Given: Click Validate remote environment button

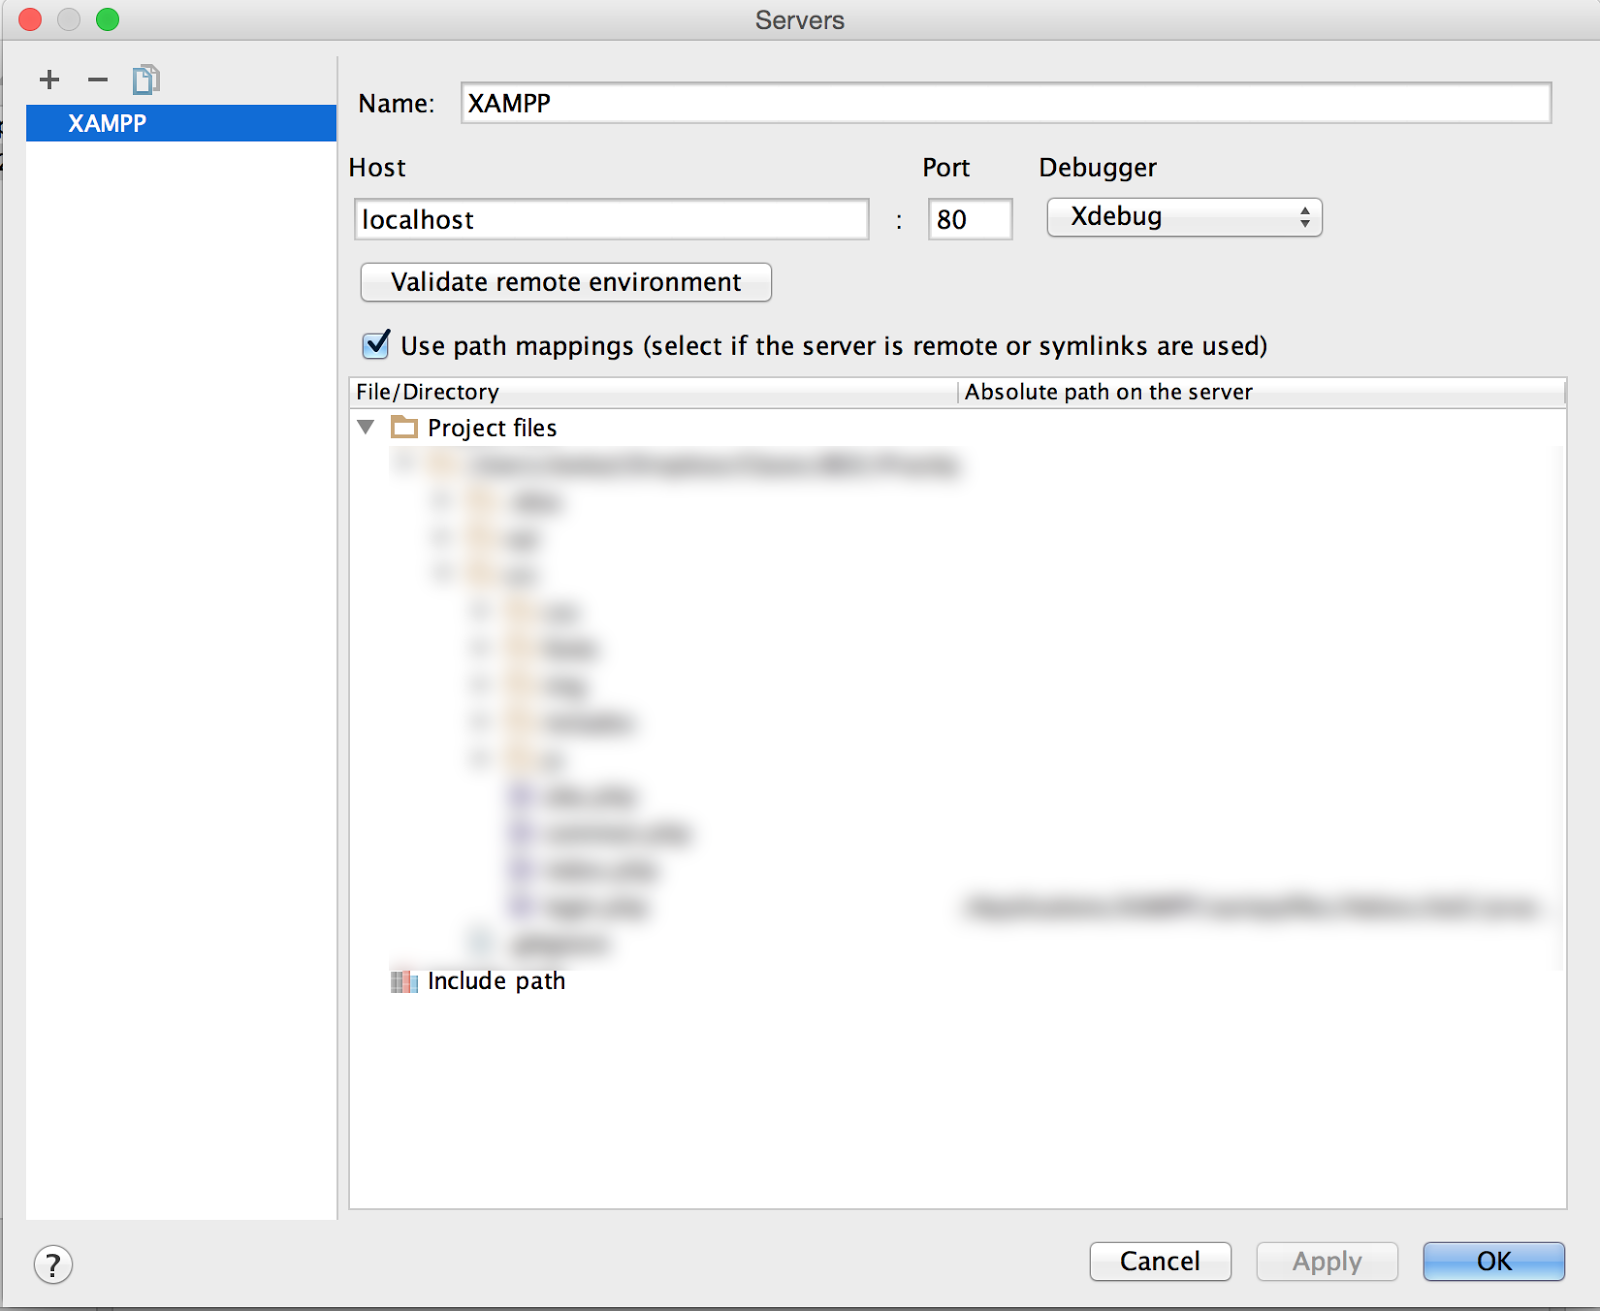Looking at the screenshot, I should point(566,282).
